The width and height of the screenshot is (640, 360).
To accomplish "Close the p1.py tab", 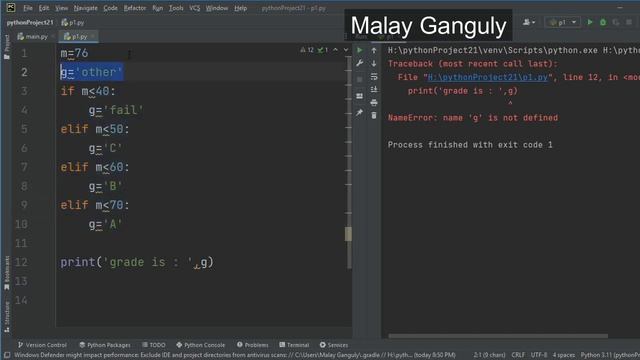I will click(x=93, y=36).
